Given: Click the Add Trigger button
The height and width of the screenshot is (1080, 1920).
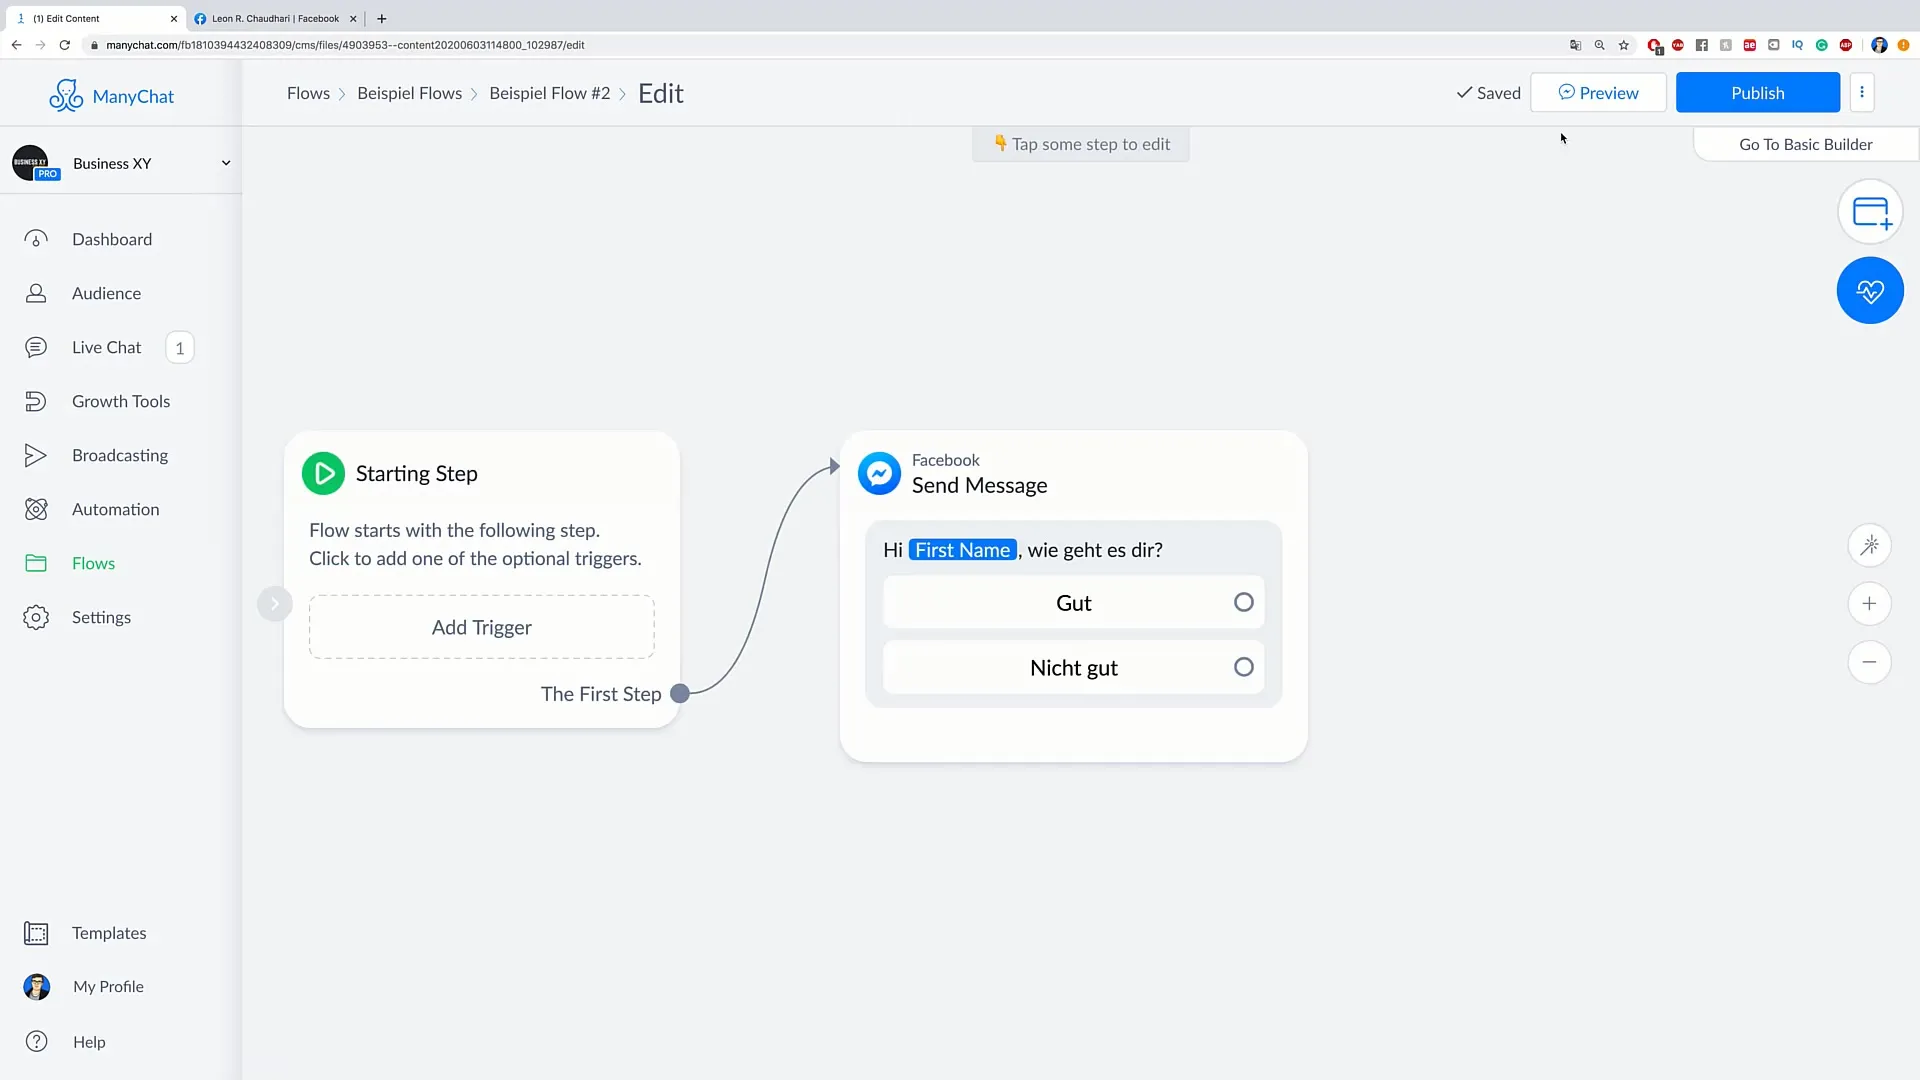Looking at the screenshot, I should pyautogui.click(x=481, y=626).
